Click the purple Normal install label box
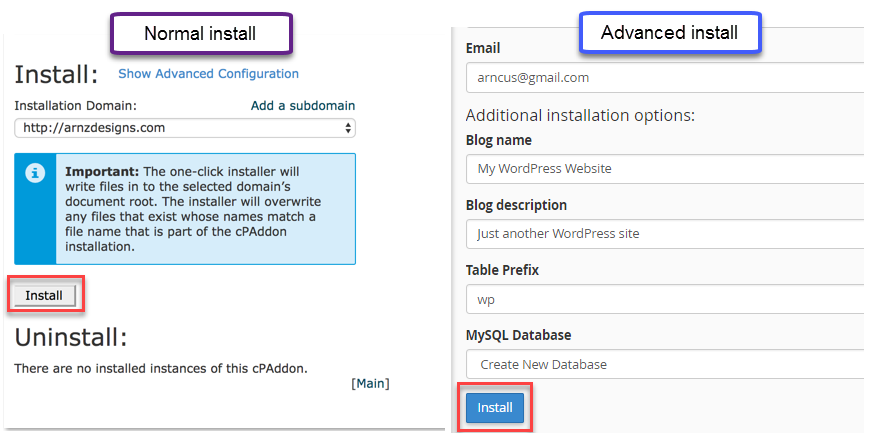The height and width of the screenshot is (433, 895). tap(200, 34)
